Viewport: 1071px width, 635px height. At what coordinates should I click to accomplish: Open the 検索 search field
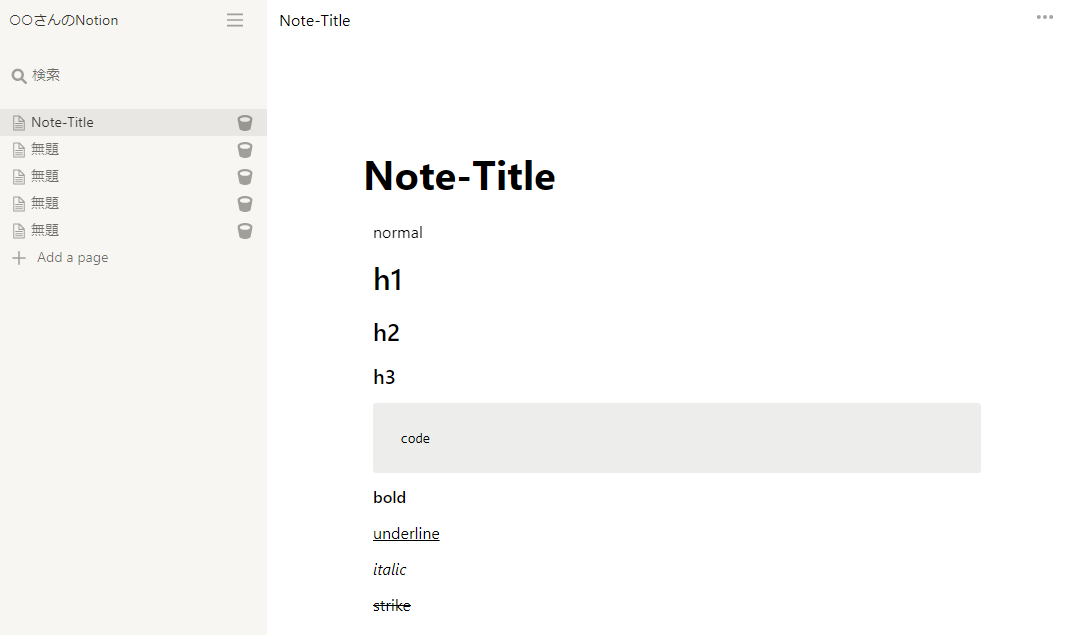47,74
